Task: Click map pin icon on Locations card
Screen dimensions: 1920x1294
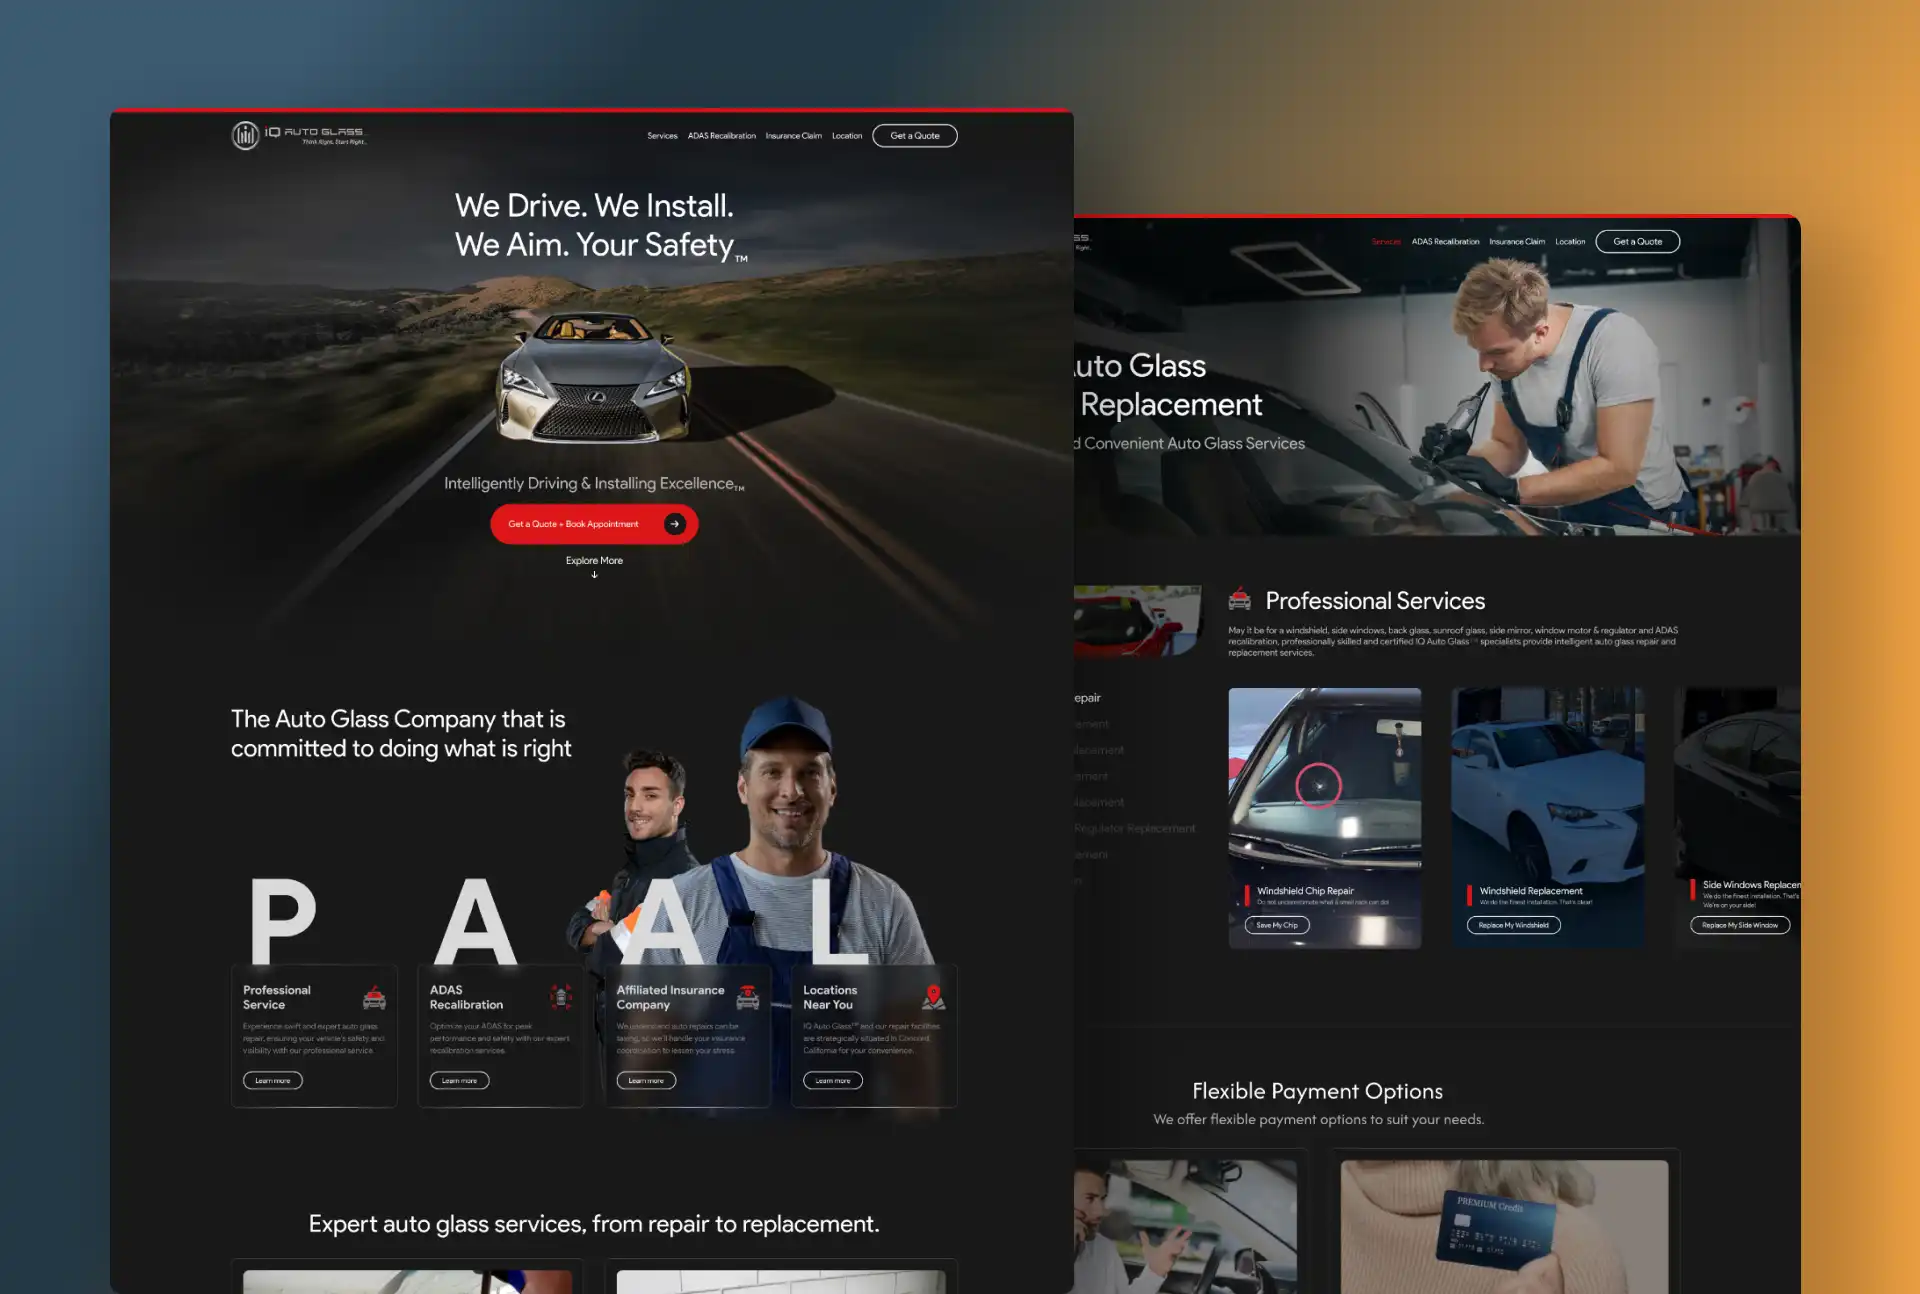Action: [x=934, y=997]
